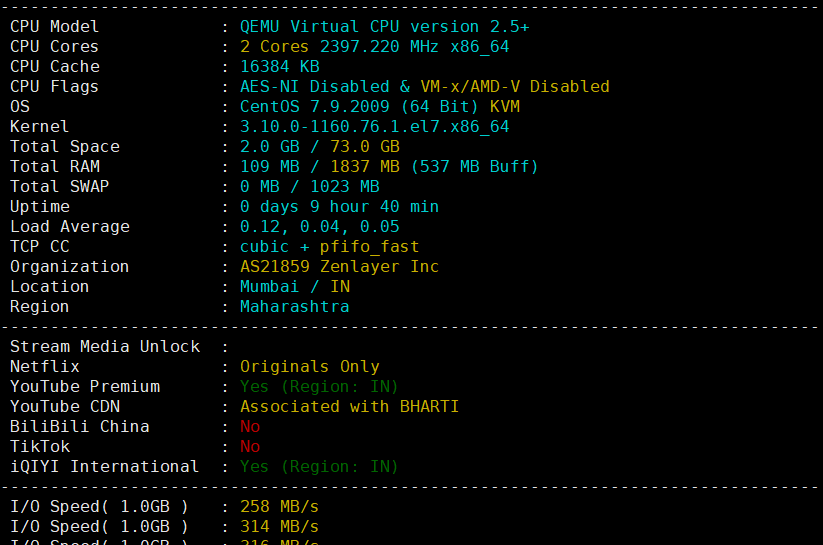Screen dimensions: 823x545
Task: Click region value 'Maharashtra'
Action: tap(294, 307)
